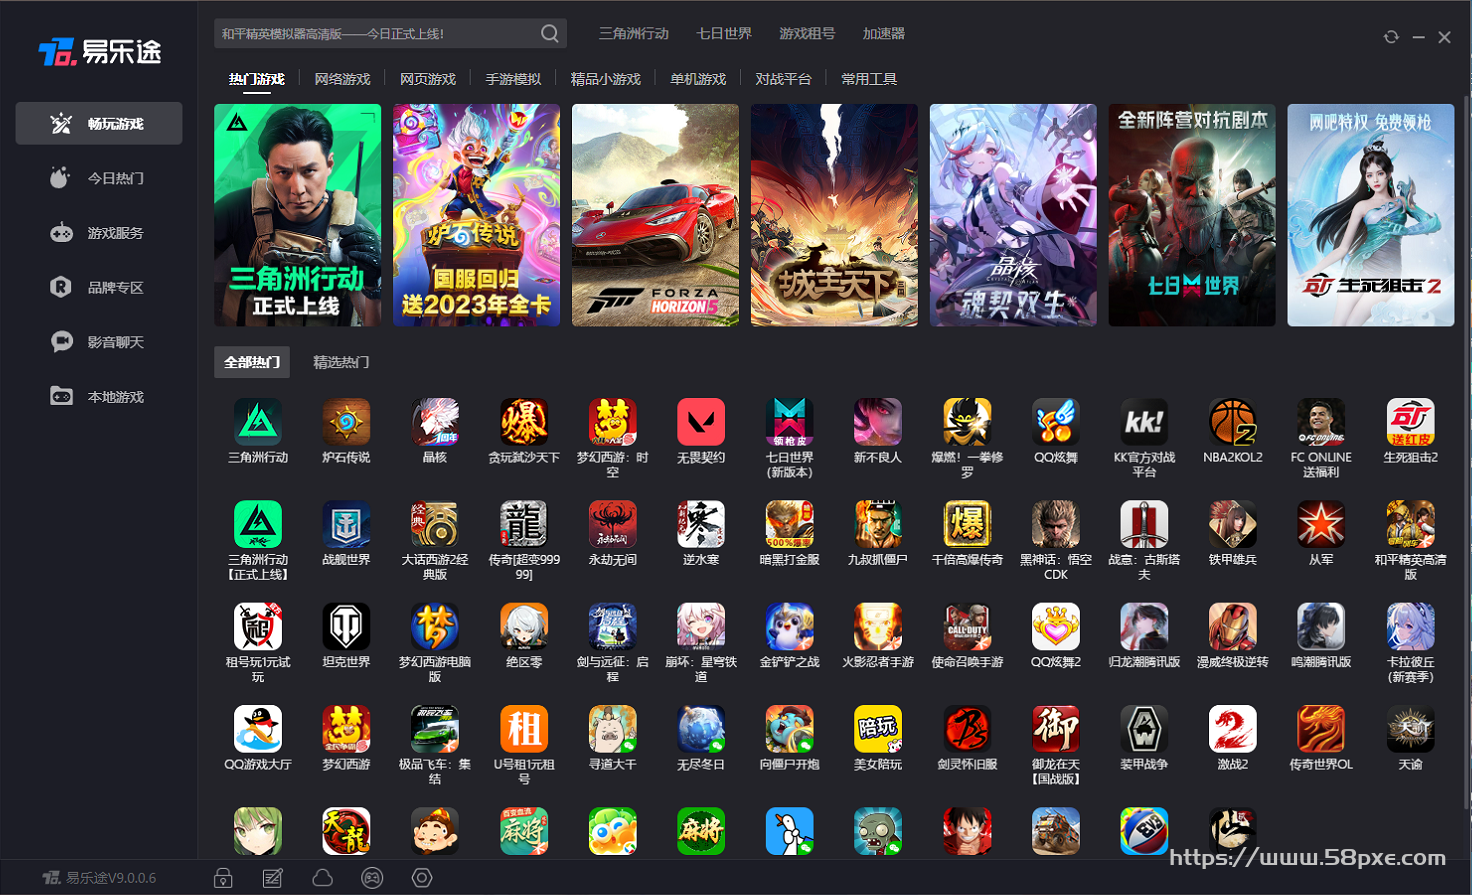
Task: Click the search magnifier icon
Action: pyautogui.click(x=550, y=34)
